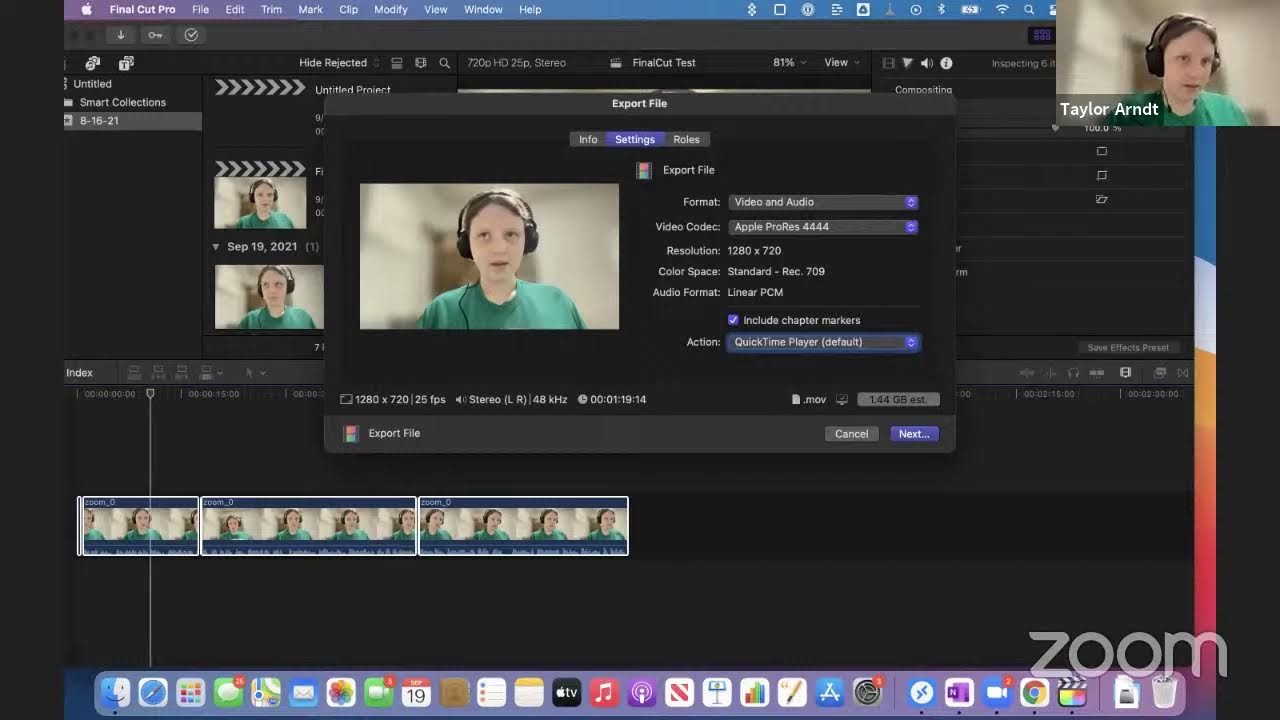The height and width of the screenshot is (720, 1280).
Task: Open Music app in the Dock
Action: click(604, 692)
